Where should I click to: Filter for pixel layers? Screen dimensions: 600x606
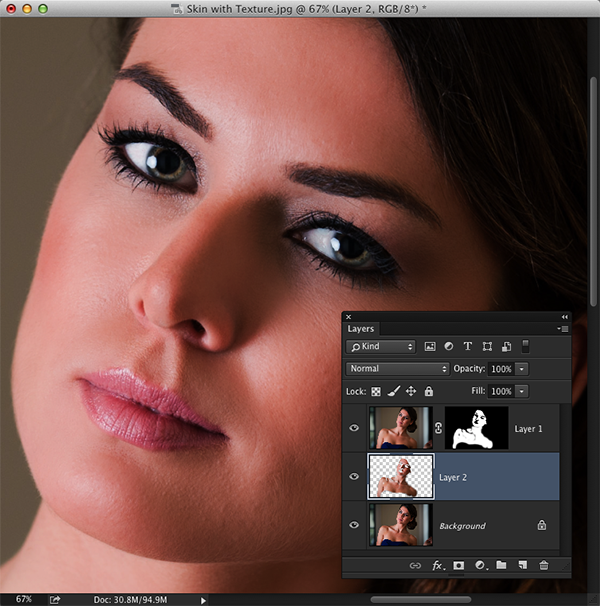(430, 347)
